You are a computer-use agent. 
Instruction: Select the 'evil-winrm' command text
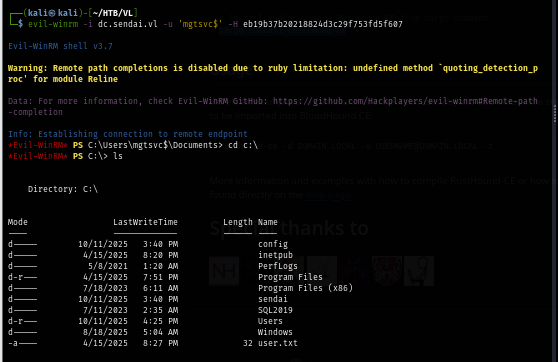point(53,24)
